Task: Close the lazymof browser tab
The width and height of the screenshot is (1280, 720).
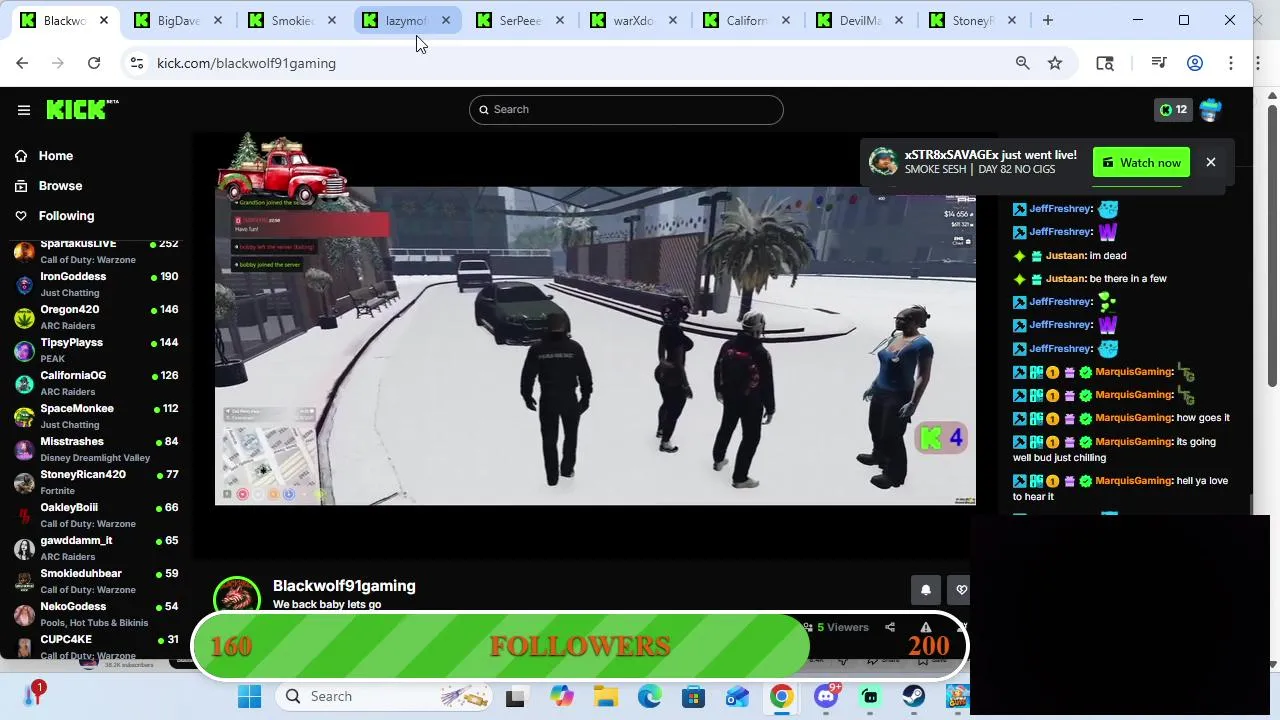Action: point(446,20)
